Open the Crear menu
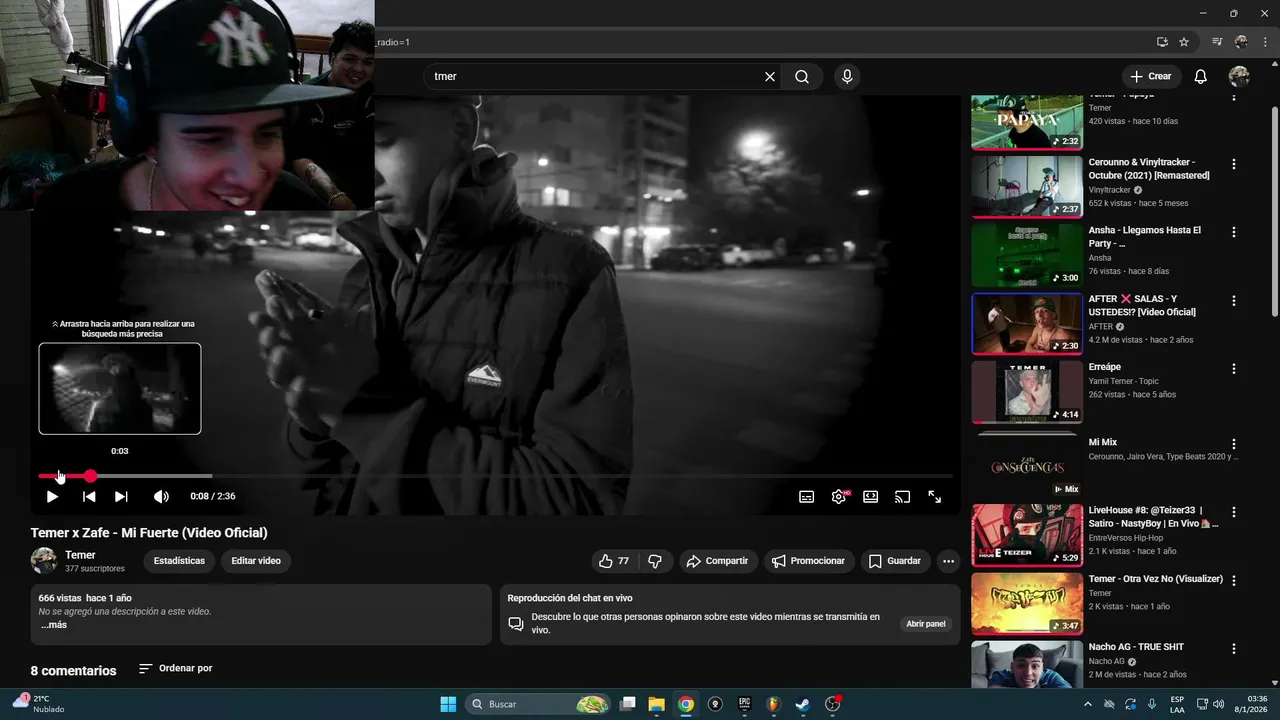This screenshot has height=720, width=1280. pyautogui.click(x=1151, y=77)
